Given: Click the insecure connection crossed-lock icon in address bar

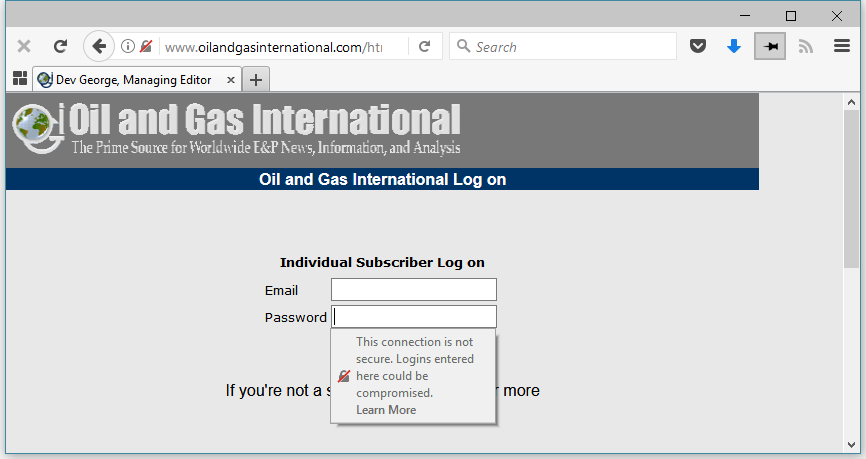Looking at the screenshot, I should (146, 46).
